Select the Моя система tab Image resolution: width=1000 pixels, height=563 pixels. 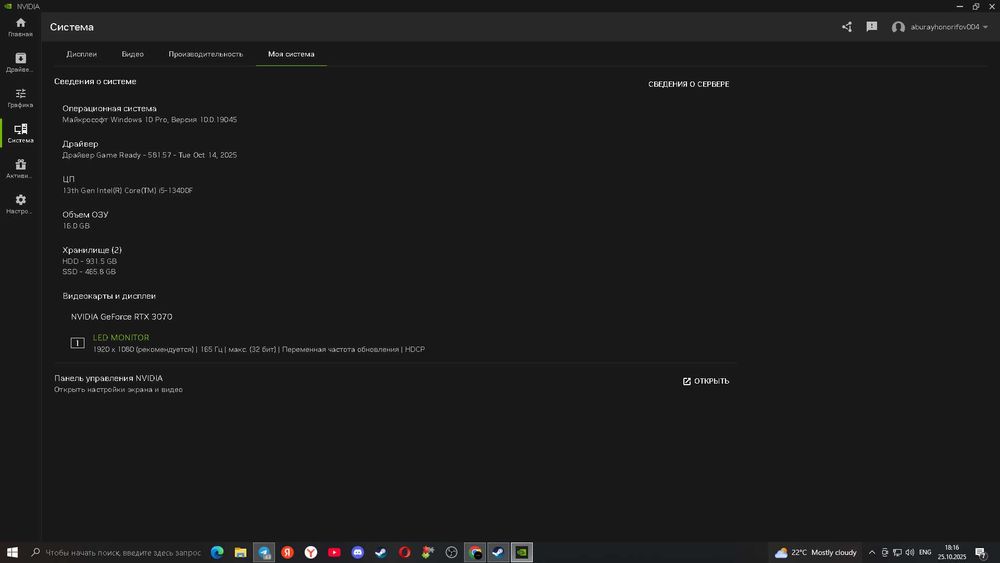tap(291, 54)
